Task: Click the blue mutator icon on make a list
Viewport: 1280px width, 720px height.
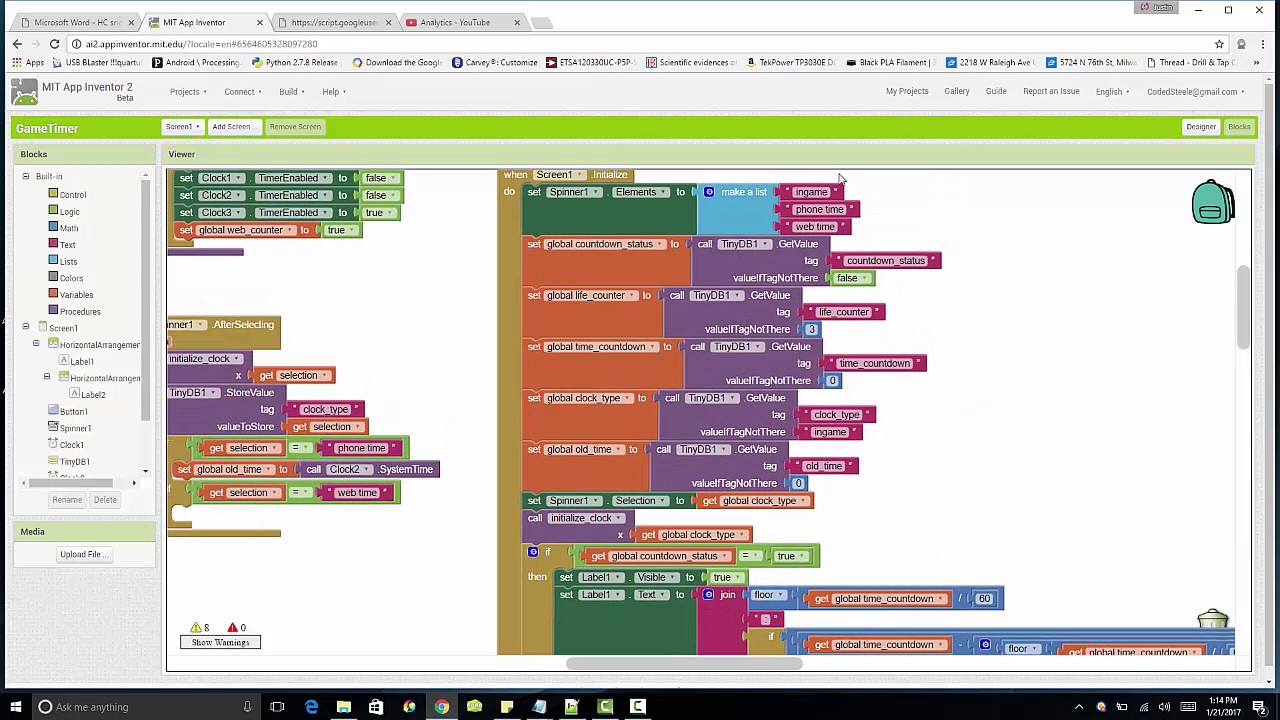Action: 709,192
